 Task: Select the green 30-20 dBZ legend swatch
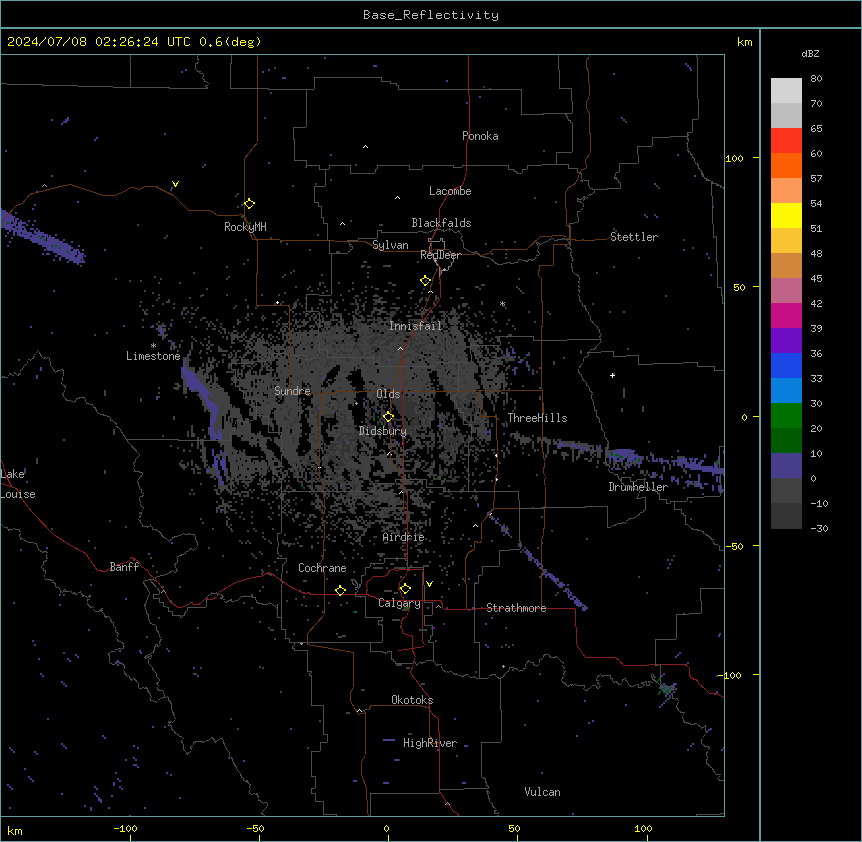click(786, 416)
